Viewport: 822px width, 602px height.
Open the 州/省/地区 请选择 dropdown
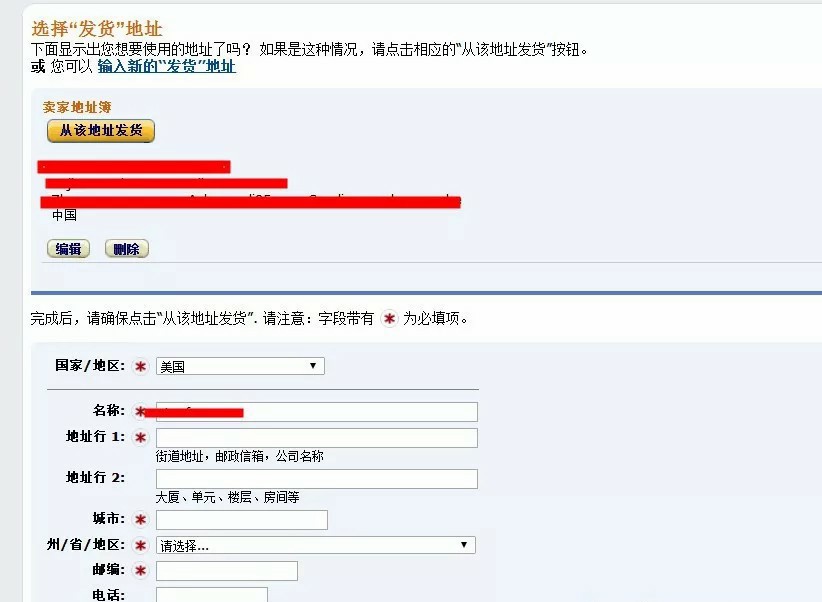pos(316,545)
